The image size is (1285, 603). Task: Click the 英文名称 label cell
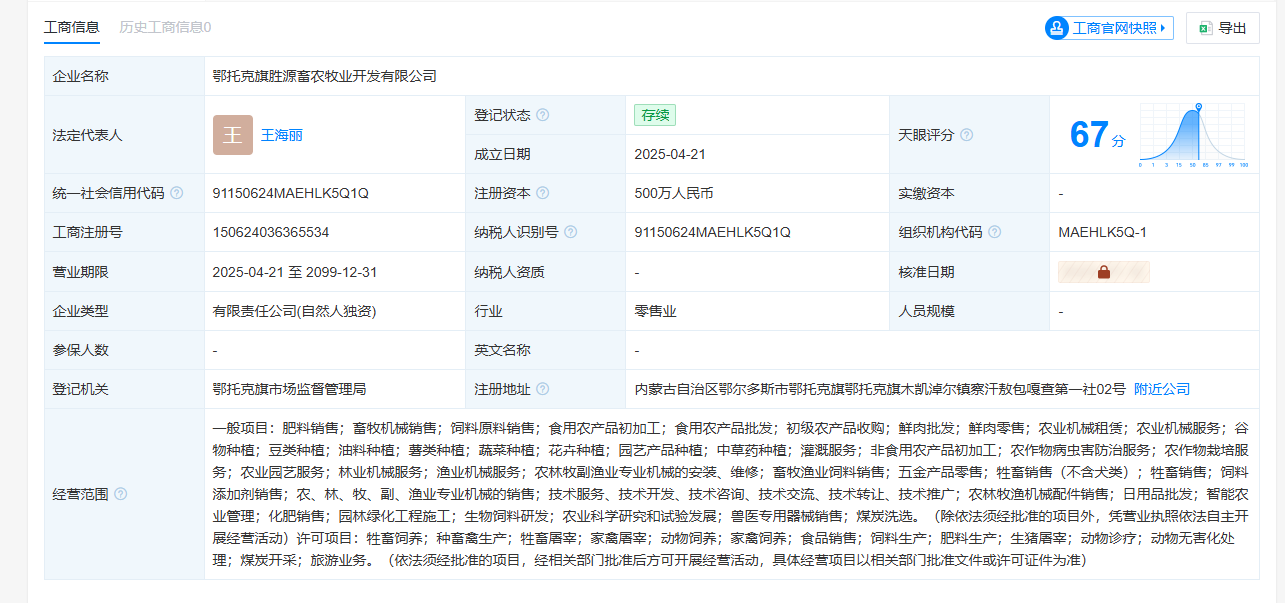click(545, 350)
